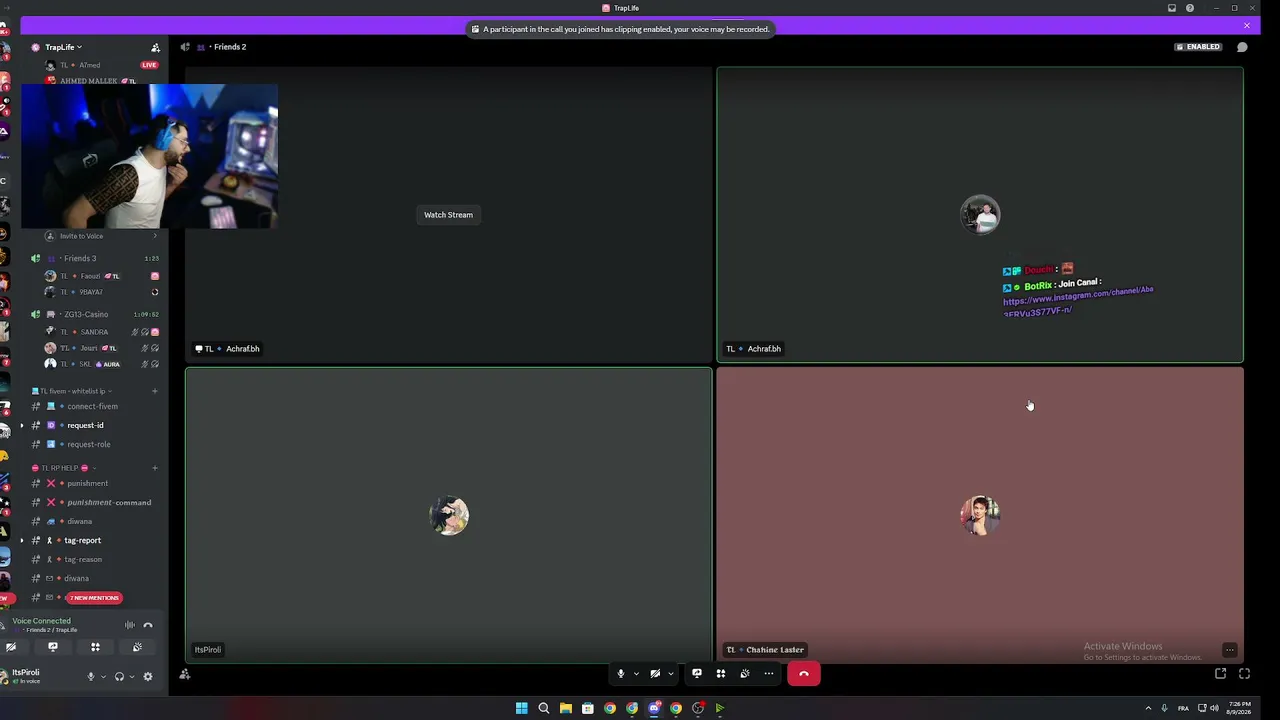
Task: Open the punishment channel
Action: pyautogui.click(x=95, y=483)
